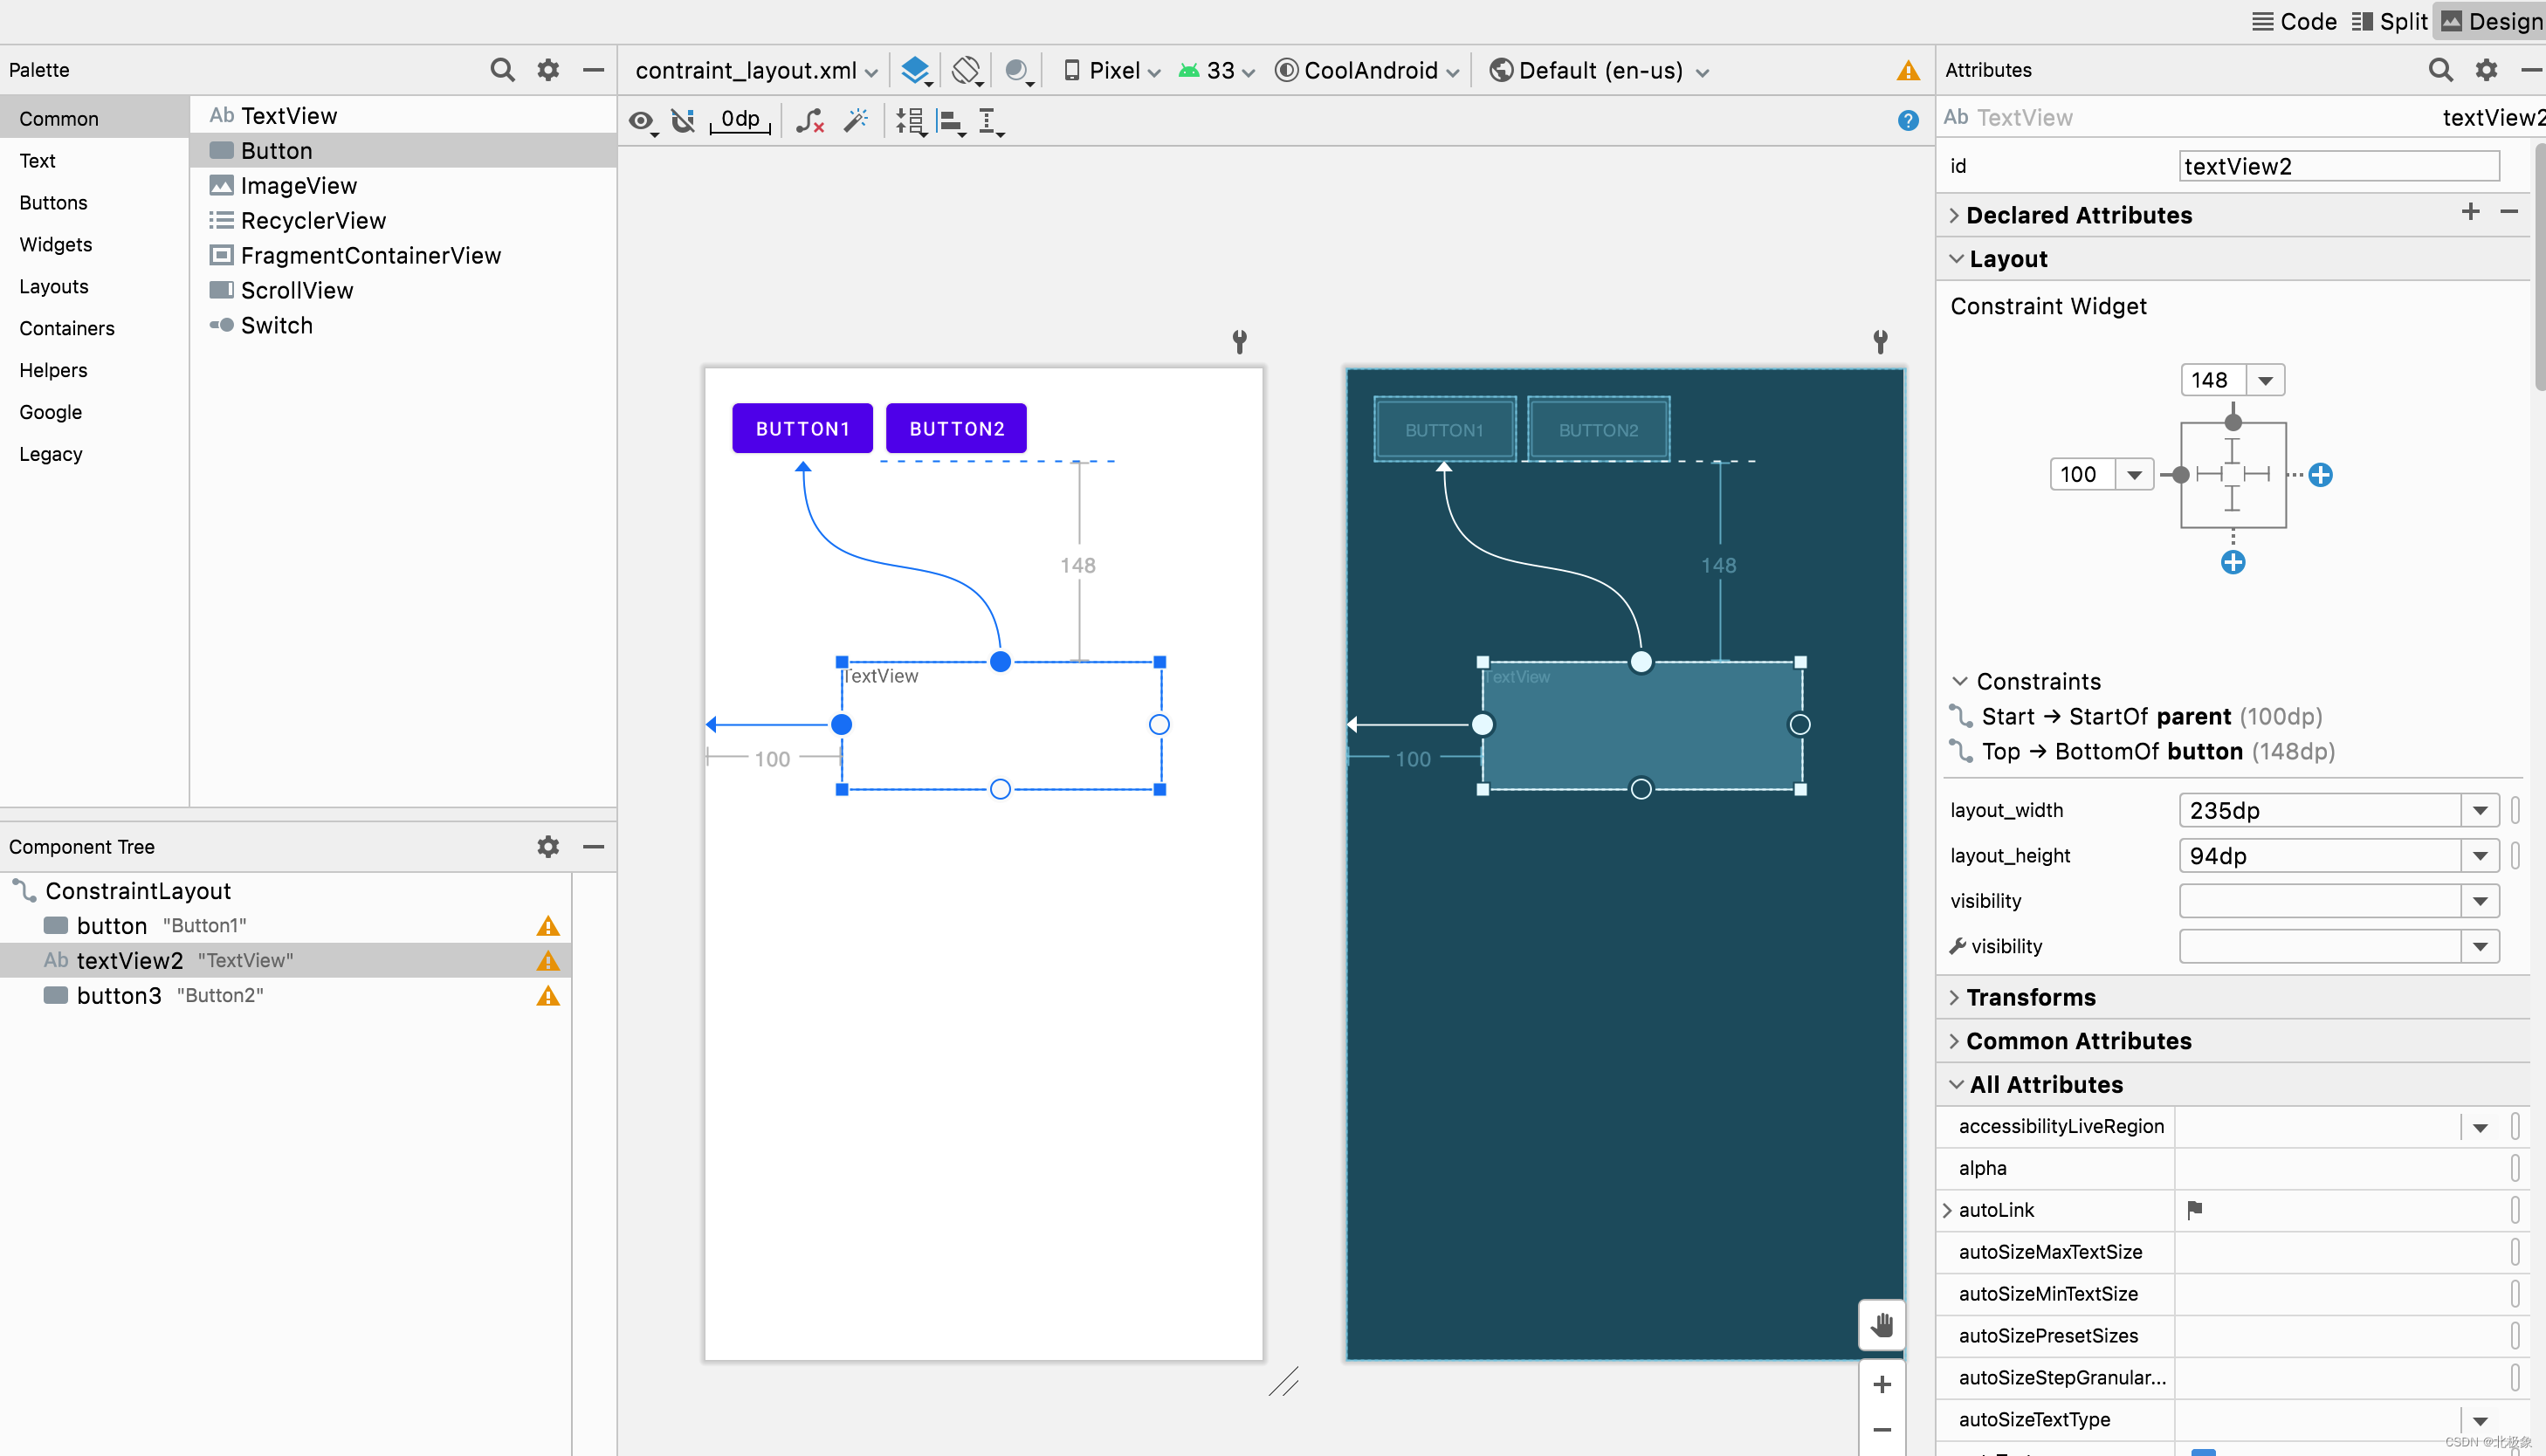
Task: Click BUTTON1 on design canvas
Action: 802,429
